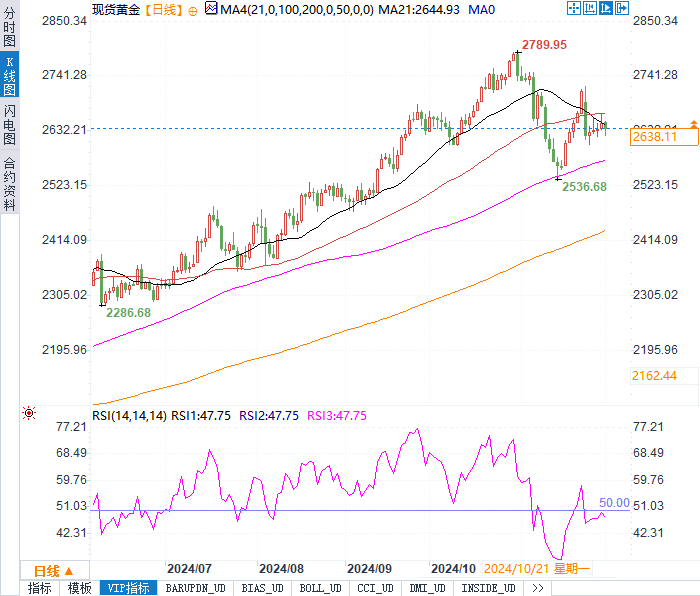This screenshot has width=700, height=596.
Task: Click the jump-to-chart-start axis icon
Action: click(590, 8)
